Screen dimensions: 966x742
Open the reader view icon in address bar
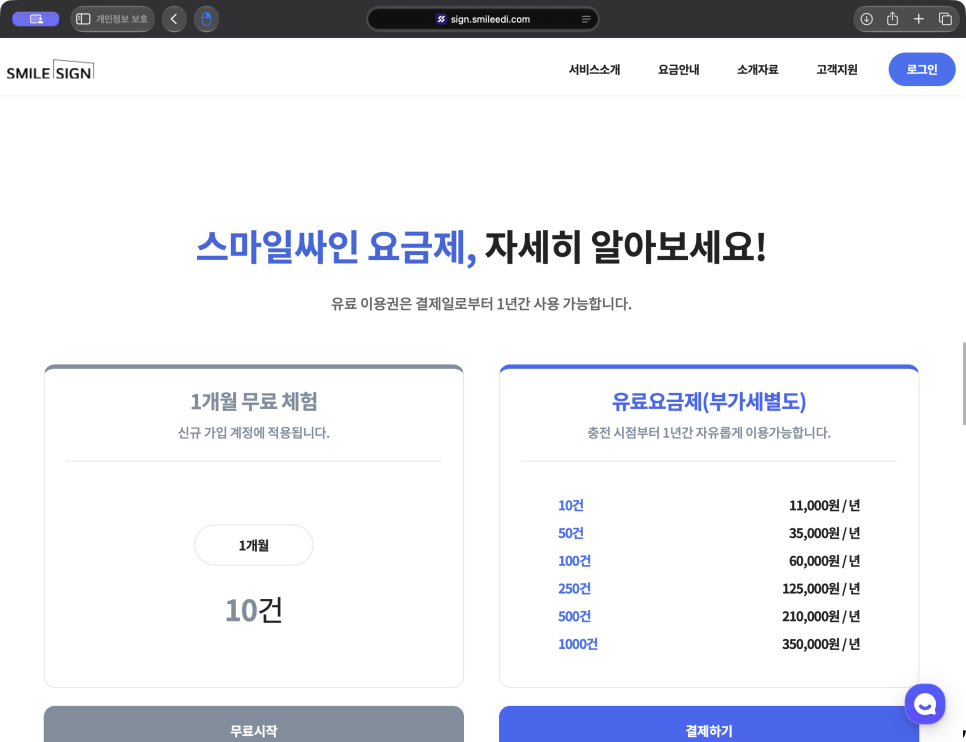tap(586, 19)
